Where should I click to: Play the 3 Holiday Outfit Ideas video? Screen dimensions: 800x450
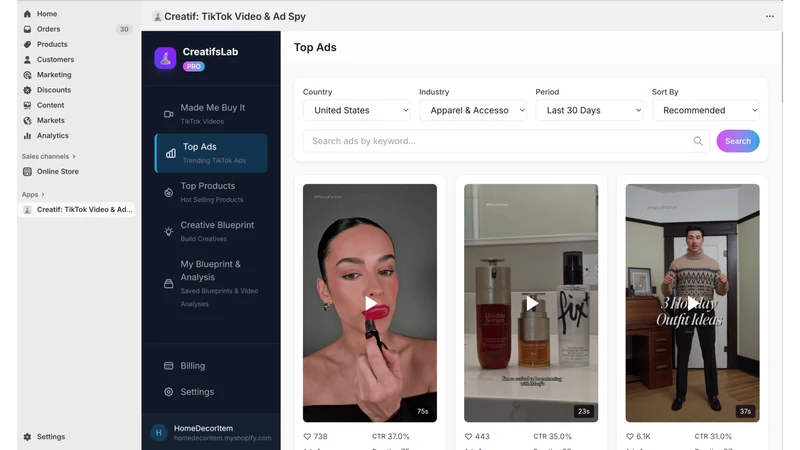692,304
